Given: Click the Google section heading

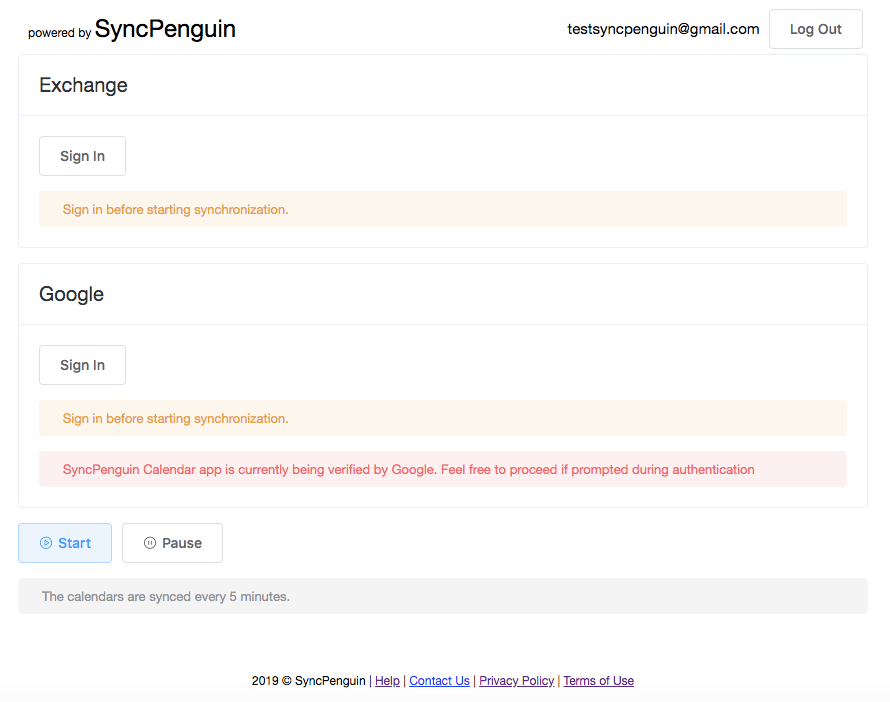Looking at the screenshot, I should pyautogui.click(x=72, y=294).
